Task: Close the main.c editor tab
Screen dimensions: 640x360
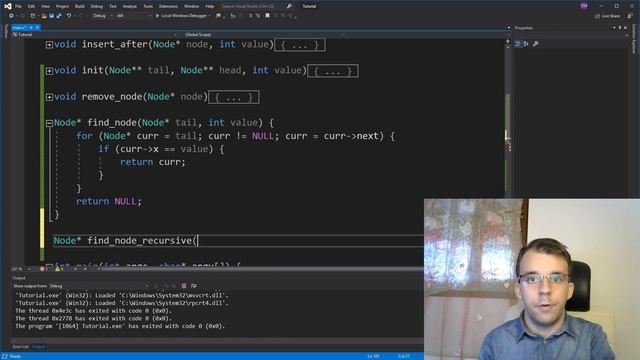Action: (x=37, y=27)
